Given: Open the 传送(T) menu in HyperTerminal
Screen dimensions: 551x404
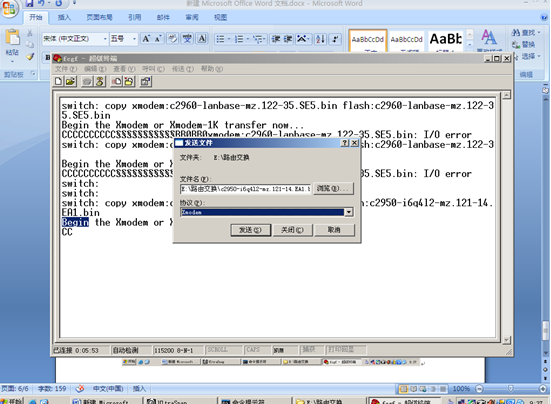Looking at the screenshot, I should point(182,69).
